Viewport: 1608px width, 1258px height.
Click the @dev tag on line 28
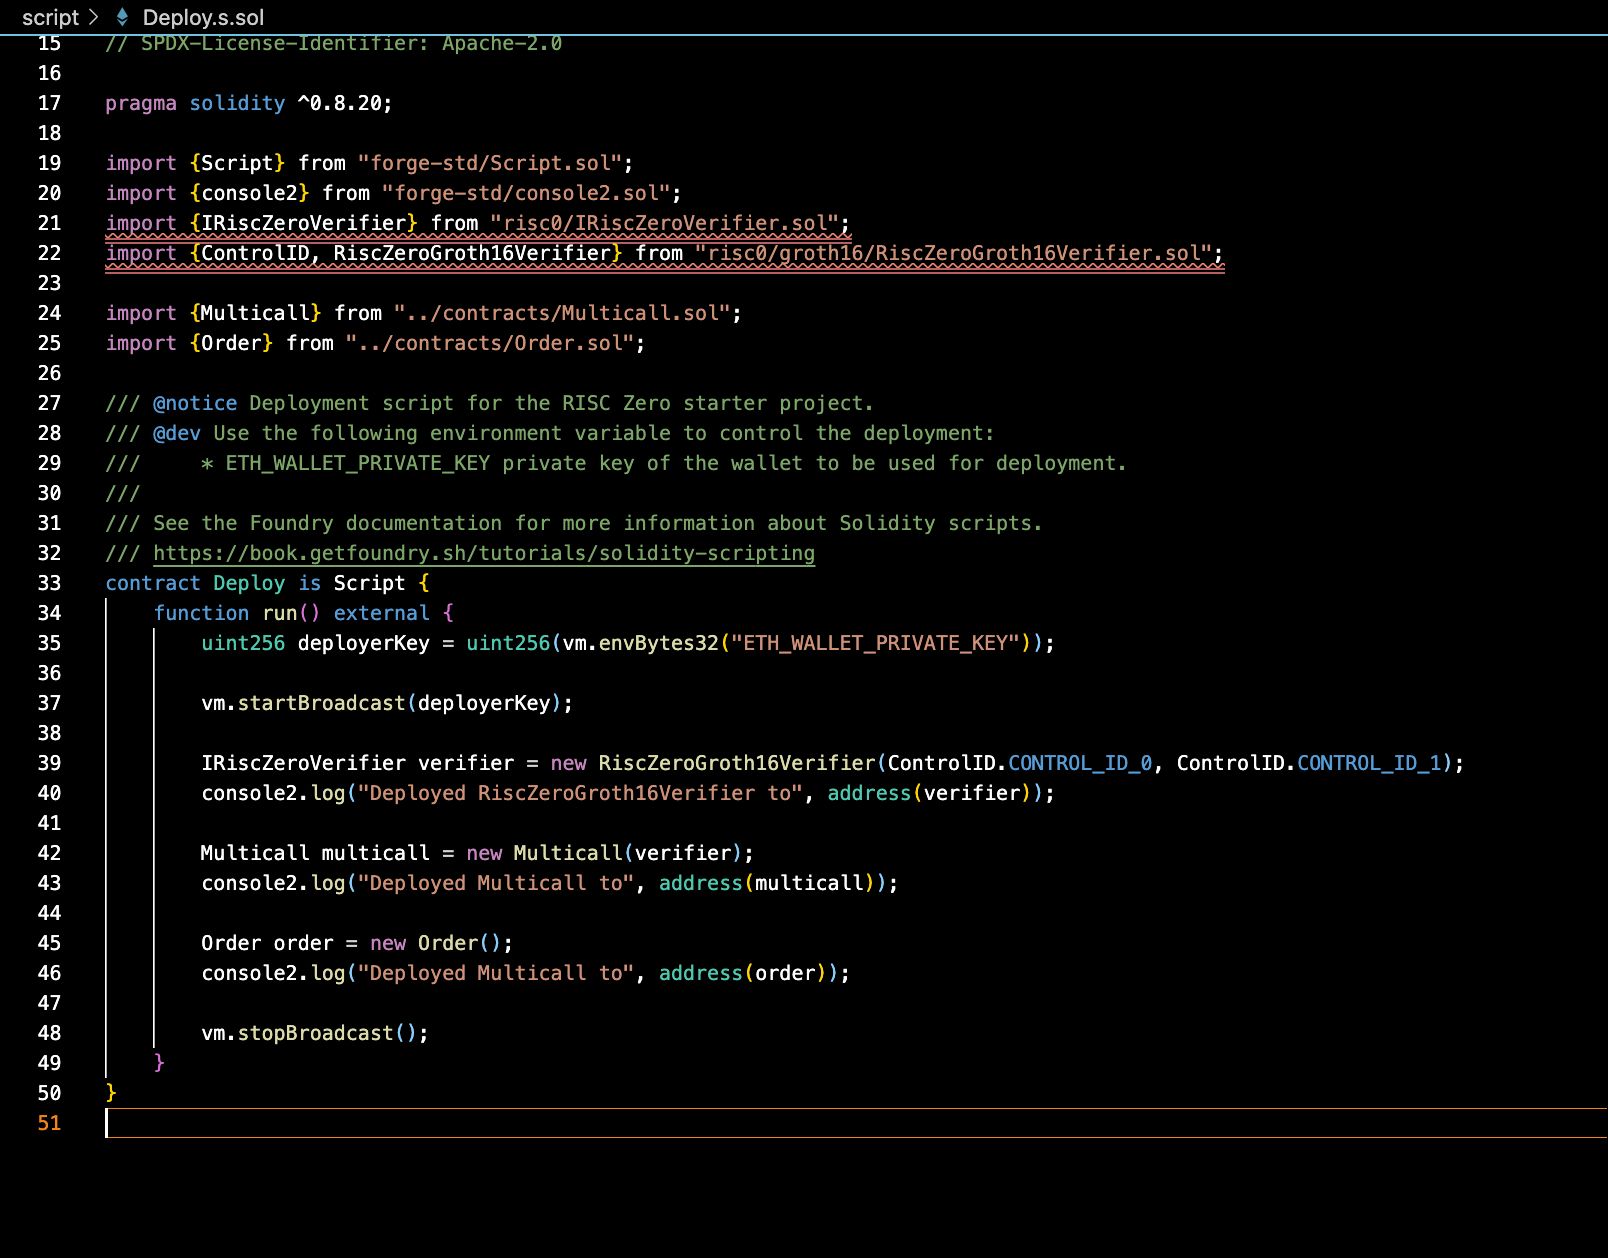tap(177, 433)
